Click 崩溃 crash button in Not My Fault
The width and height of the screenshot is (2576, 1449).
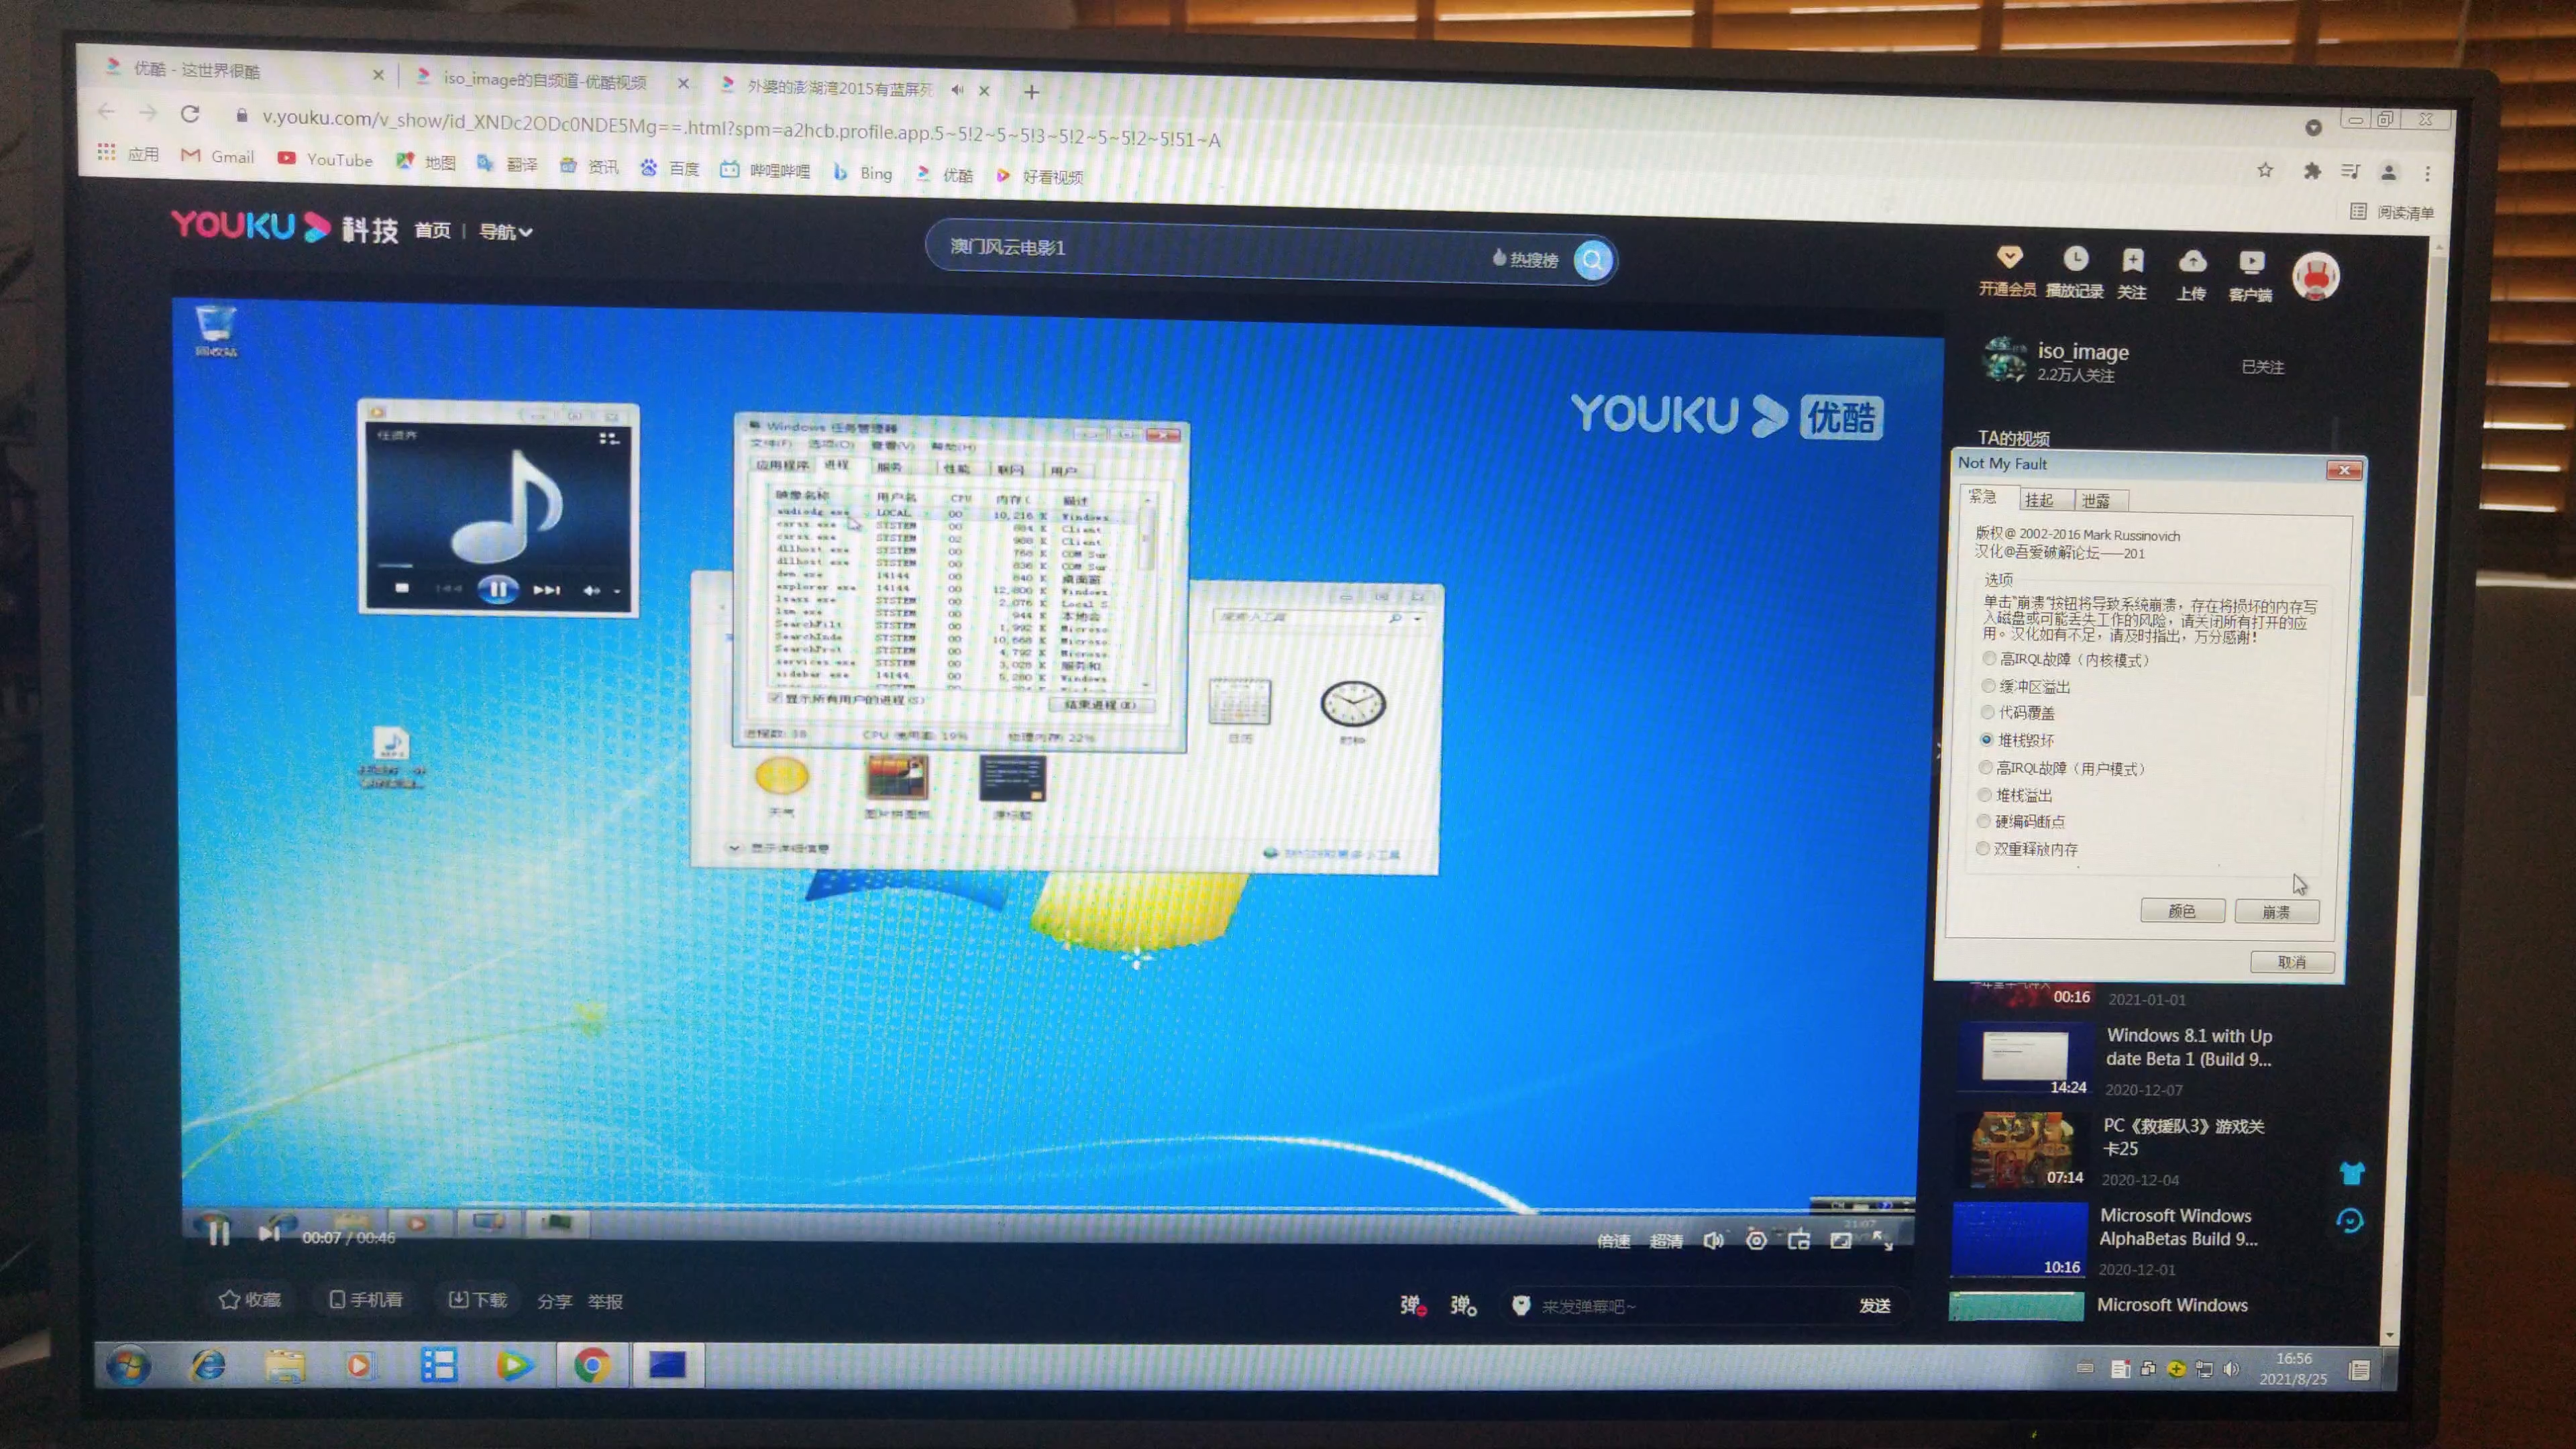click(x=2277, y=911)
